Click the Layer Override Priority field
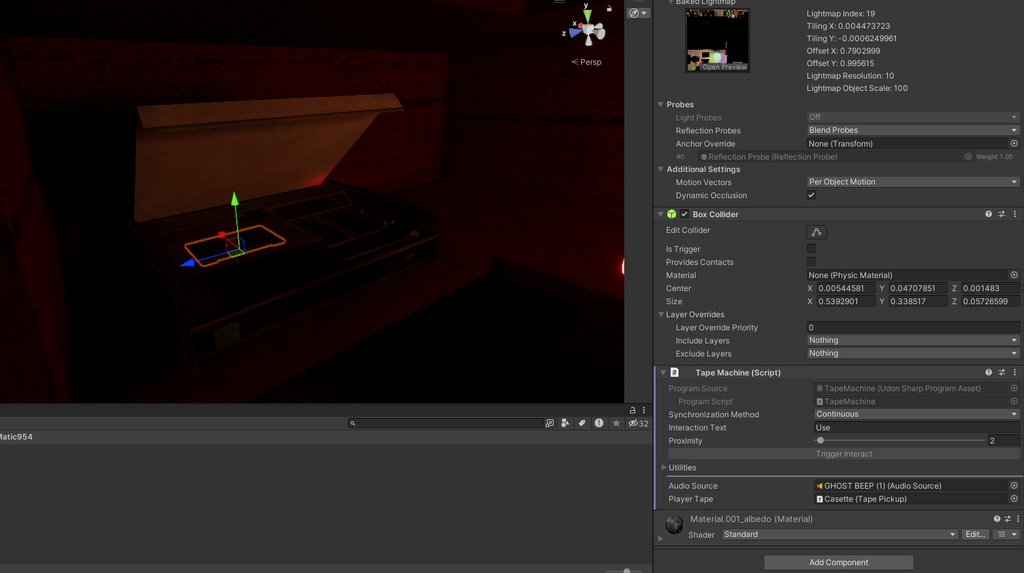 912,327
